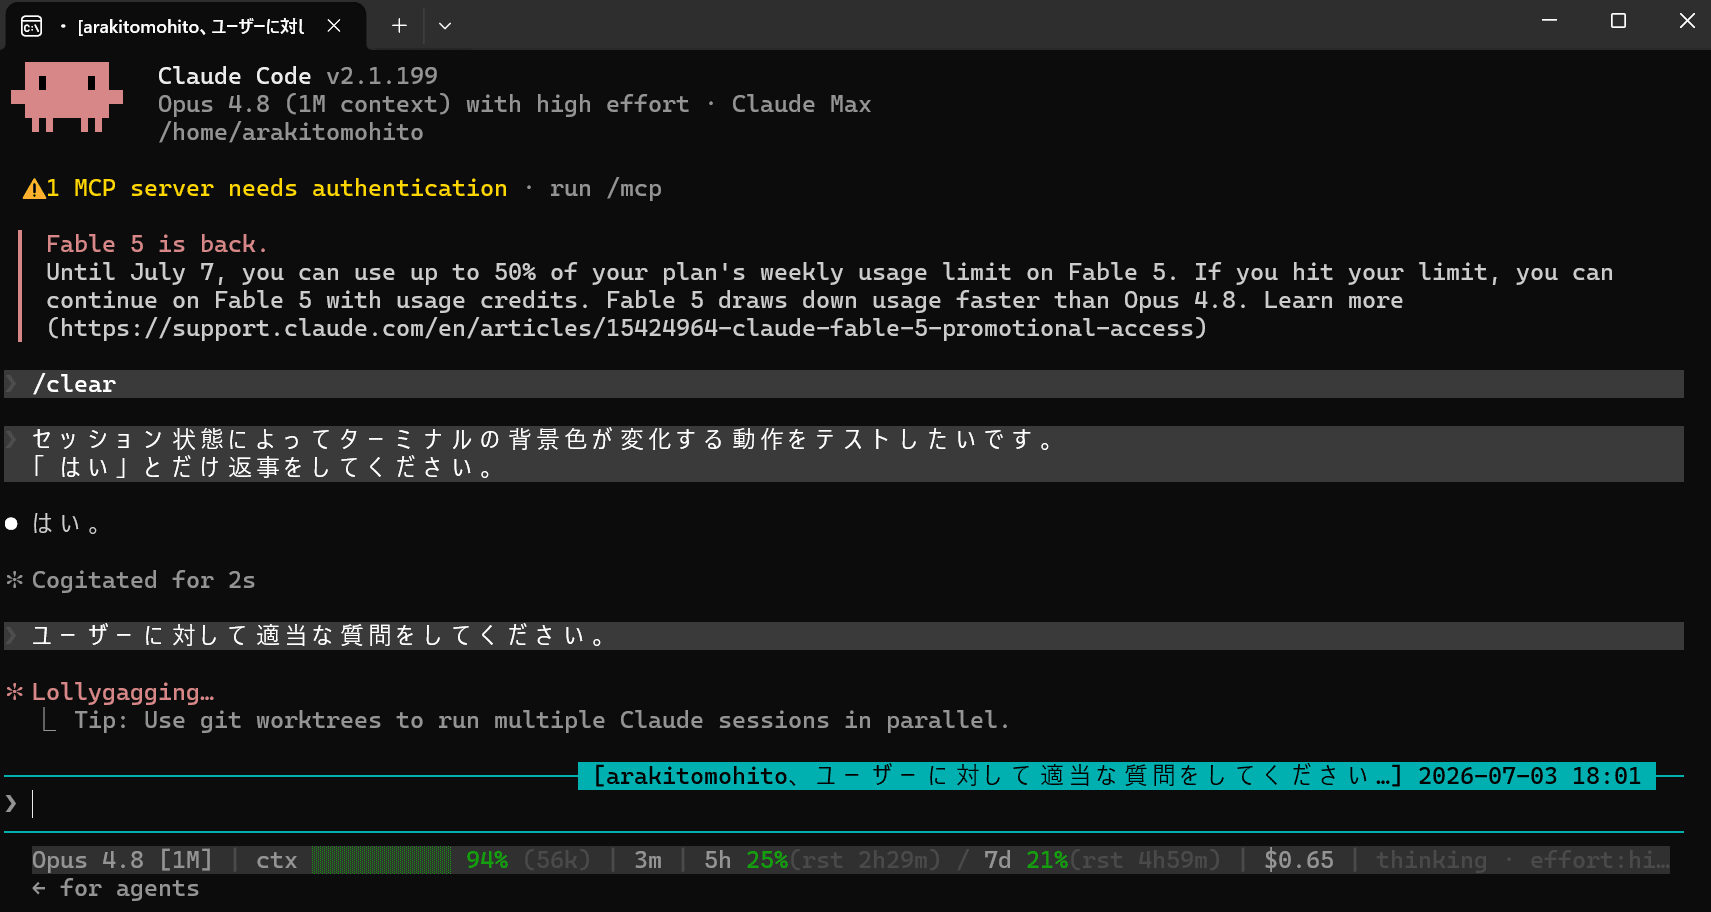Click the 'Cogitated for 2s' status
This screenshot has height=912, width=1711.
pos(143,580)
